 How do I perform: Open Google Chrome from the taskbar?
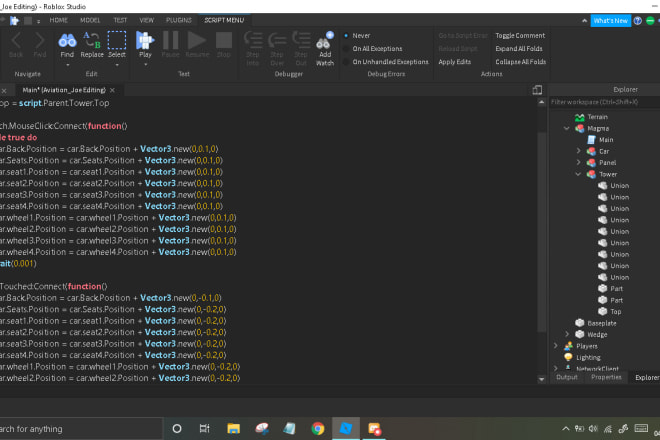point(318,429)
